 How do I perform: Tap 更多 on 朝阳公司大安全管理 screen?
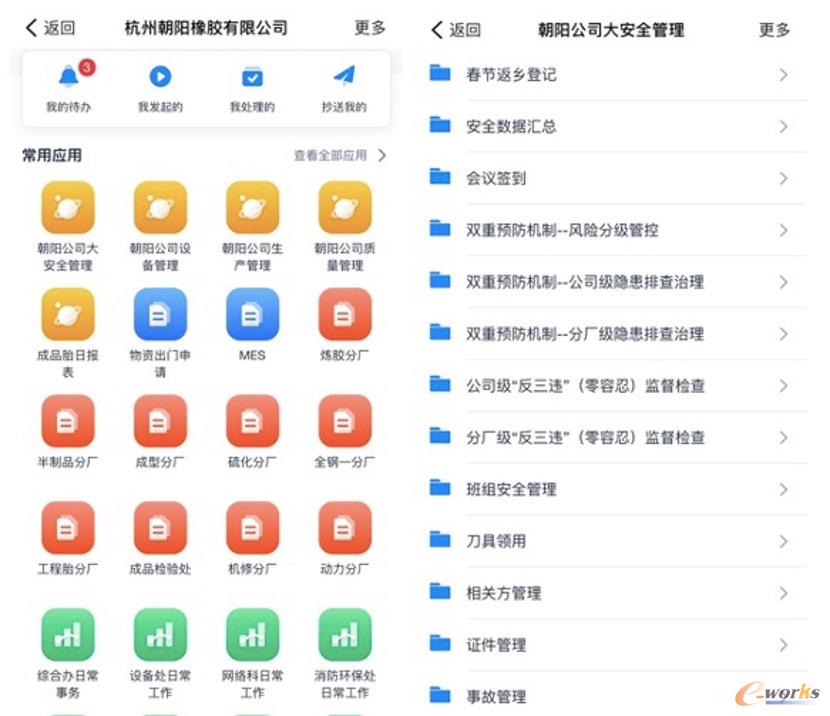point(774,30)
